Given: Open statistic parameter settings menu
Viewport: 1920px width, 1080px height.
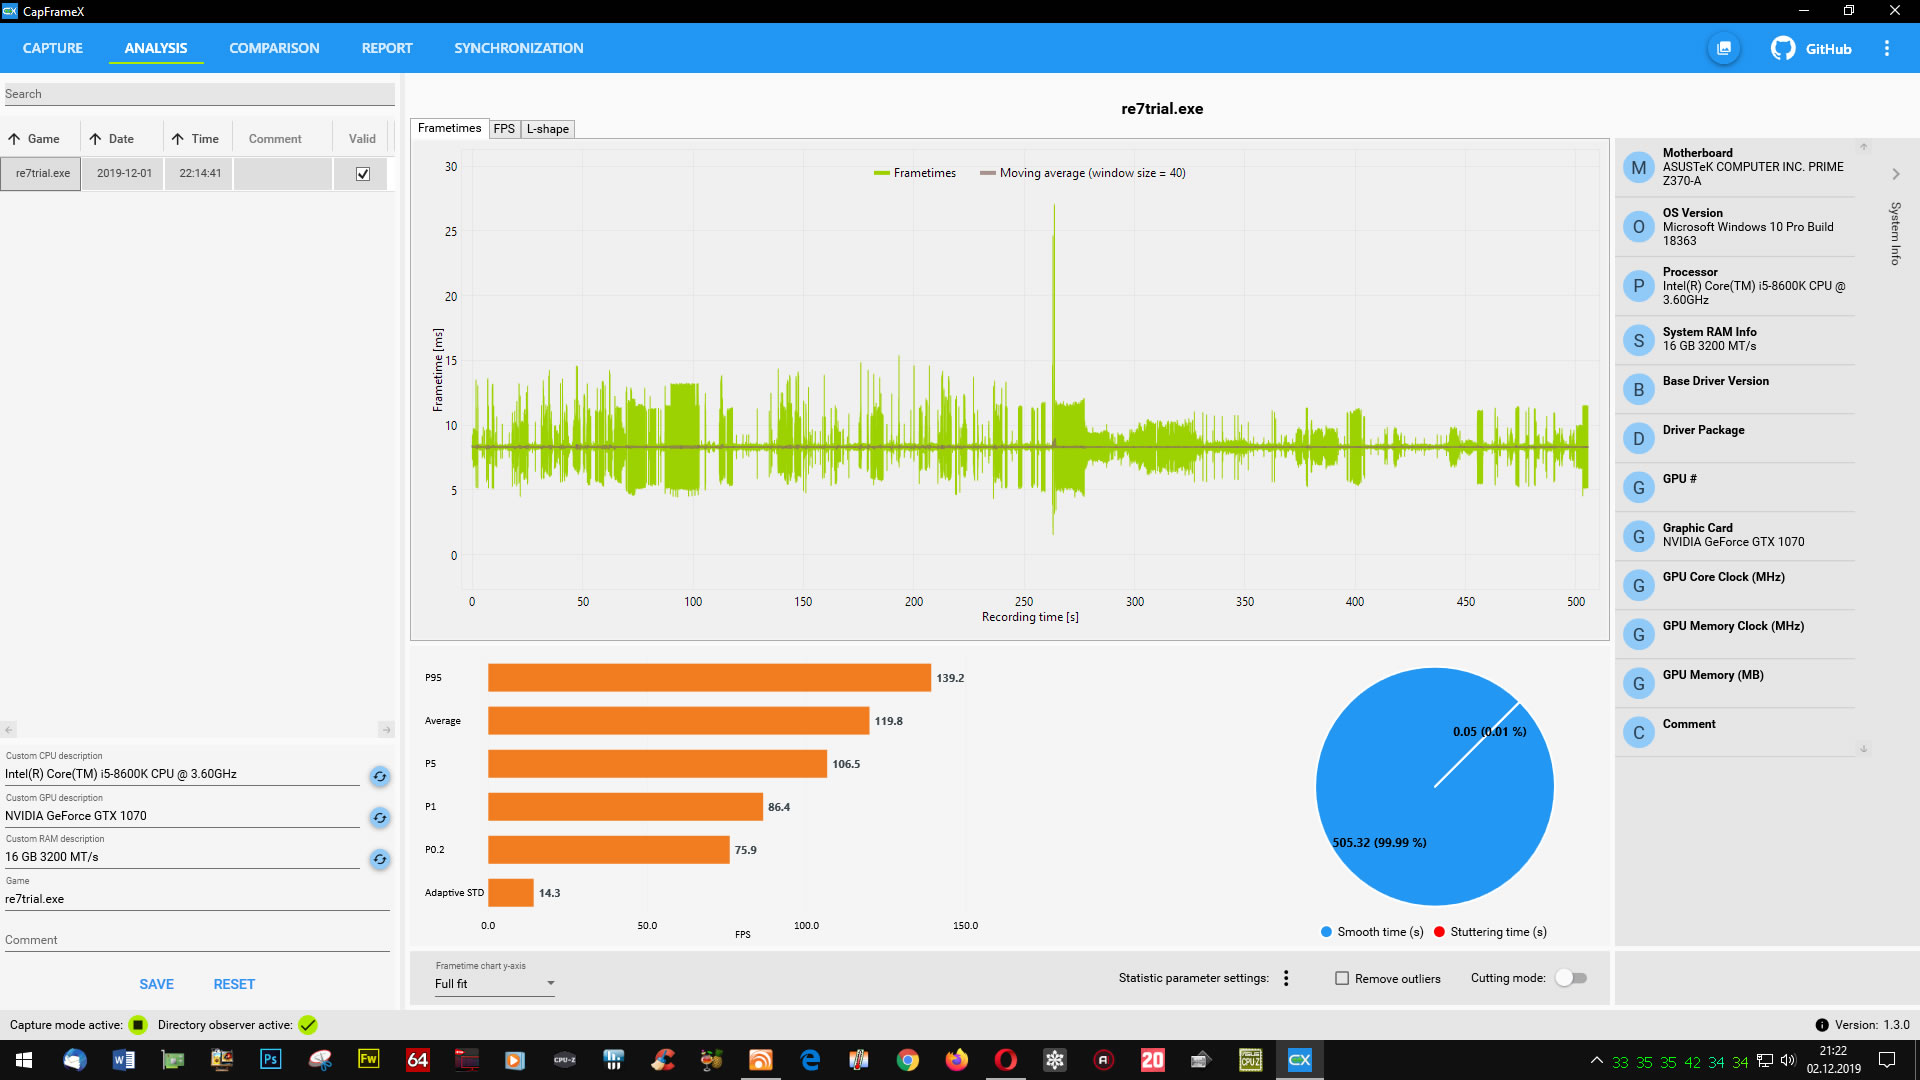Looking at the screenshot, I should coord(1286,978).
